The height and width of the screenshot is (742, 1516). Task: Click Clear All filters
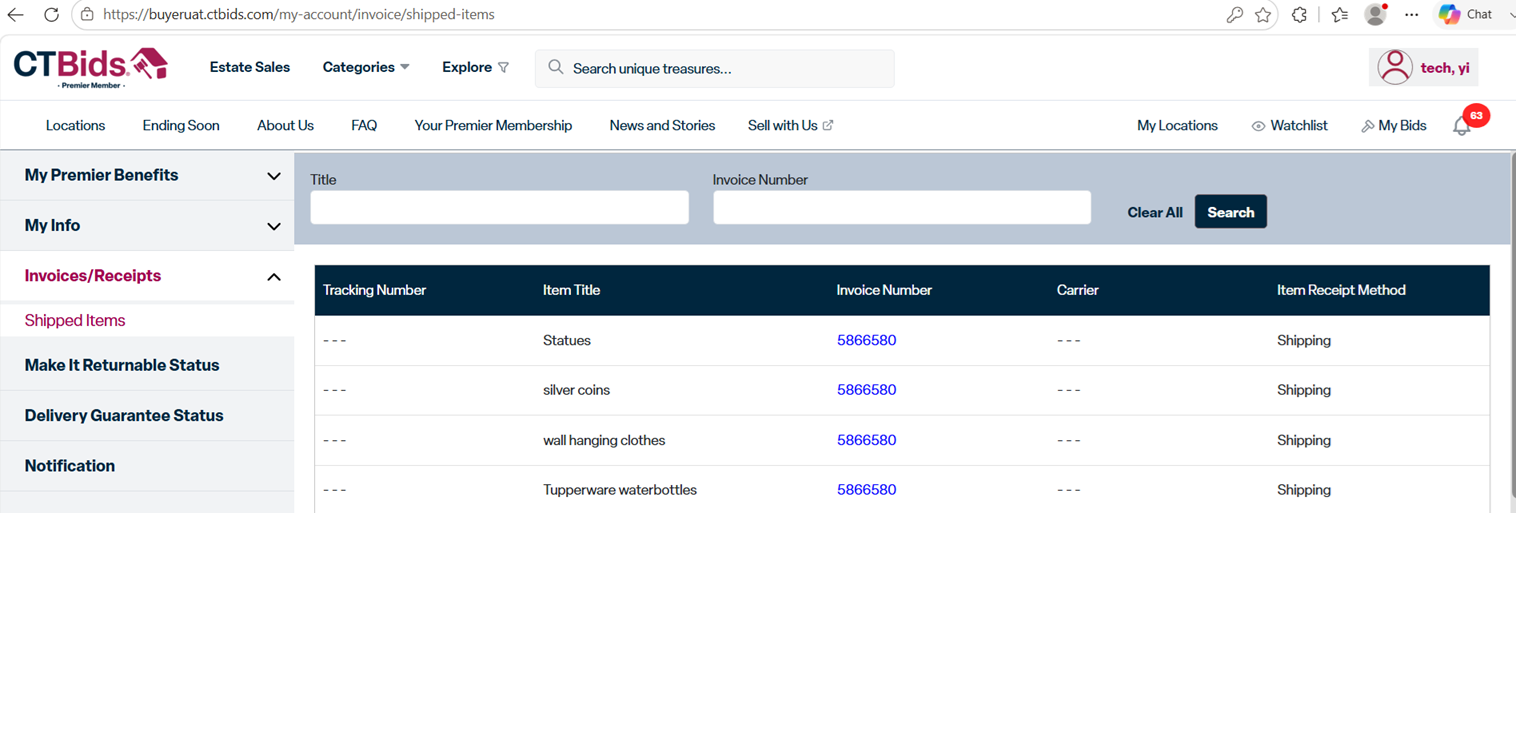[x=1155, y=212]
